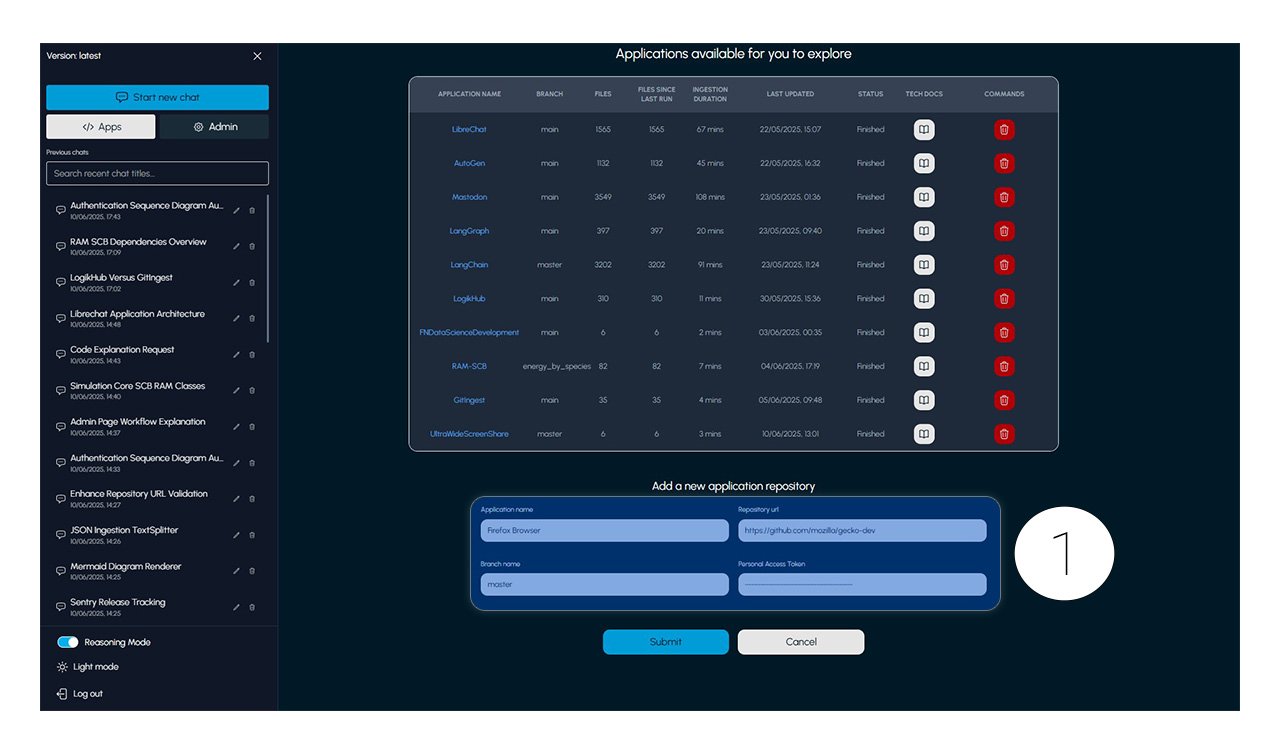Open tech docs for GitIngest
The height and width of the screenshot is (755, 1280).
[x=924, y=400]
